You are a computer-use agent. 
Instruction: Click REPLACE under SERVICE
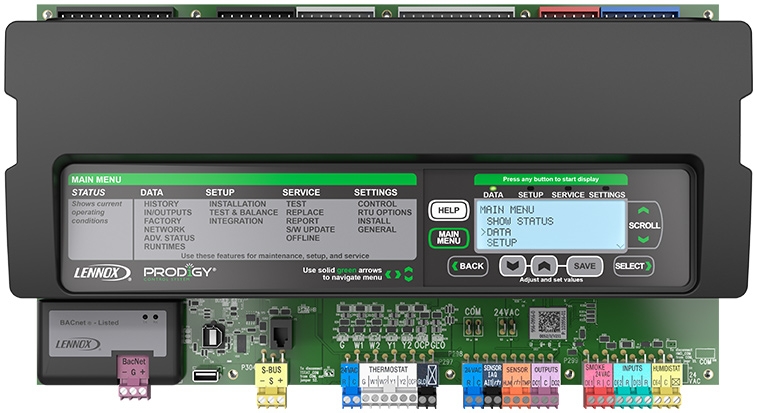305,213
